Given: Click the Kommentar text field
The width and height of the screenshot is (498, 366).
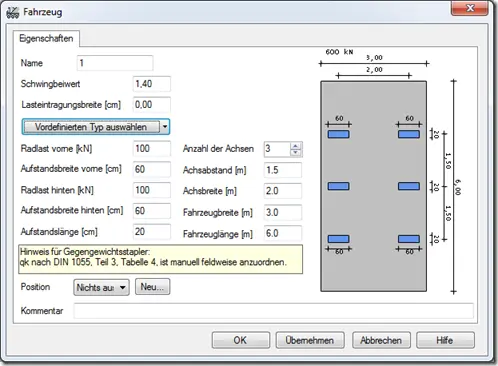Looking at the screenshot, I should (x=273, y=311).
